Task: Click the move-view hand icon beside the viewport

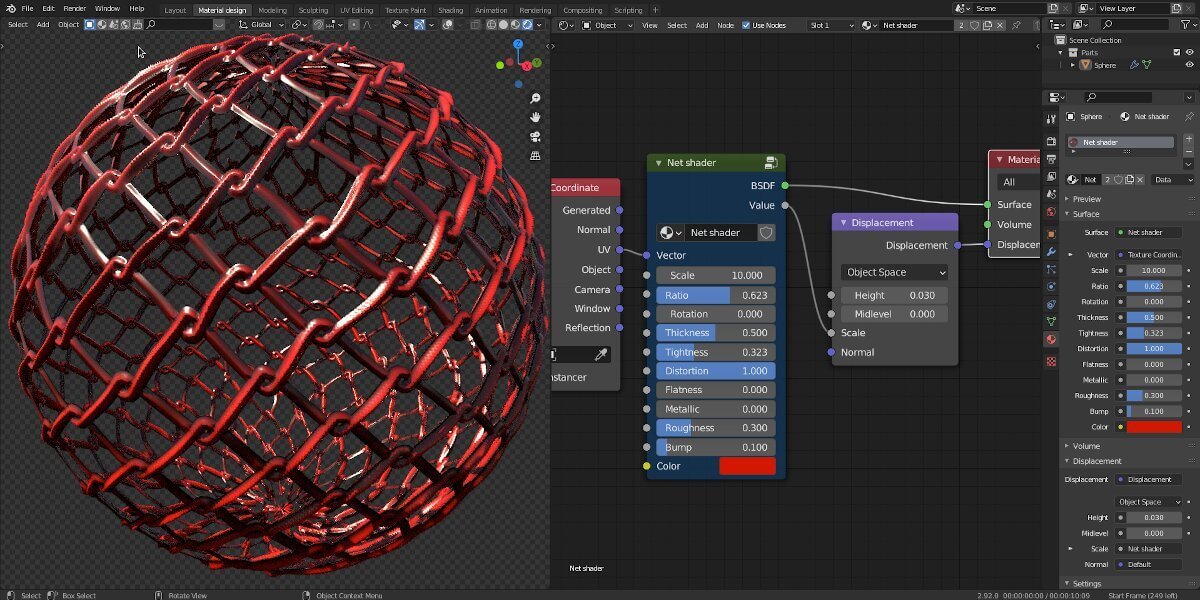Action: pos(535,117)
